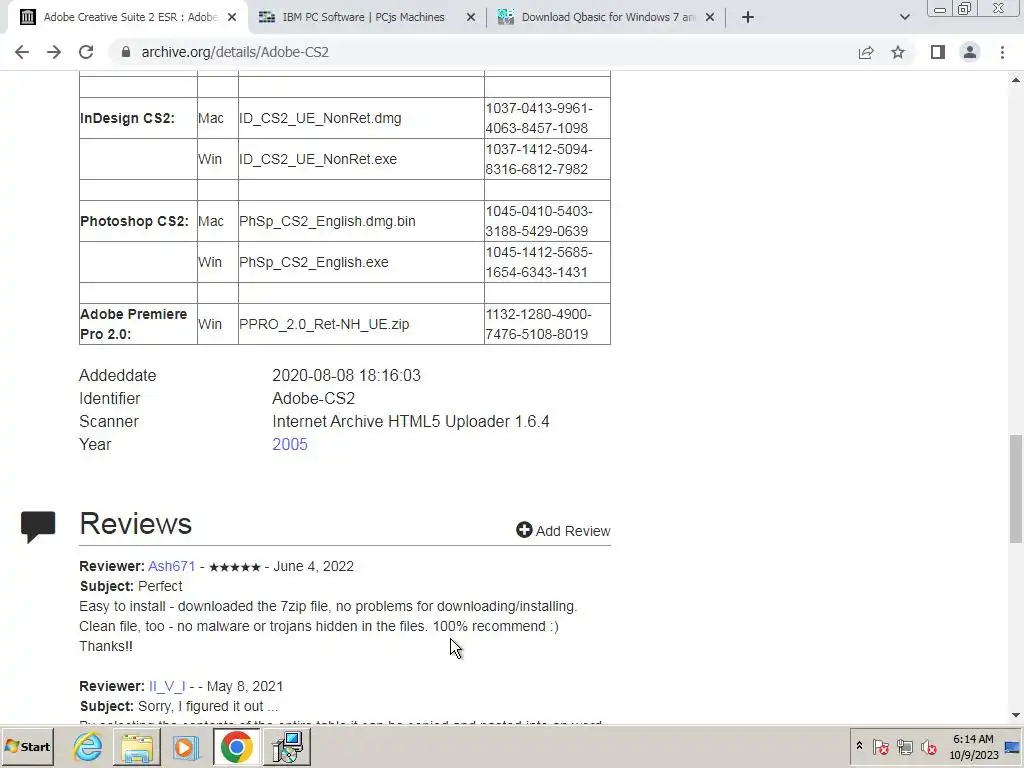Close the Adobe Creative Suite 2 tab
1024x768 pixels.
(232, 17)
